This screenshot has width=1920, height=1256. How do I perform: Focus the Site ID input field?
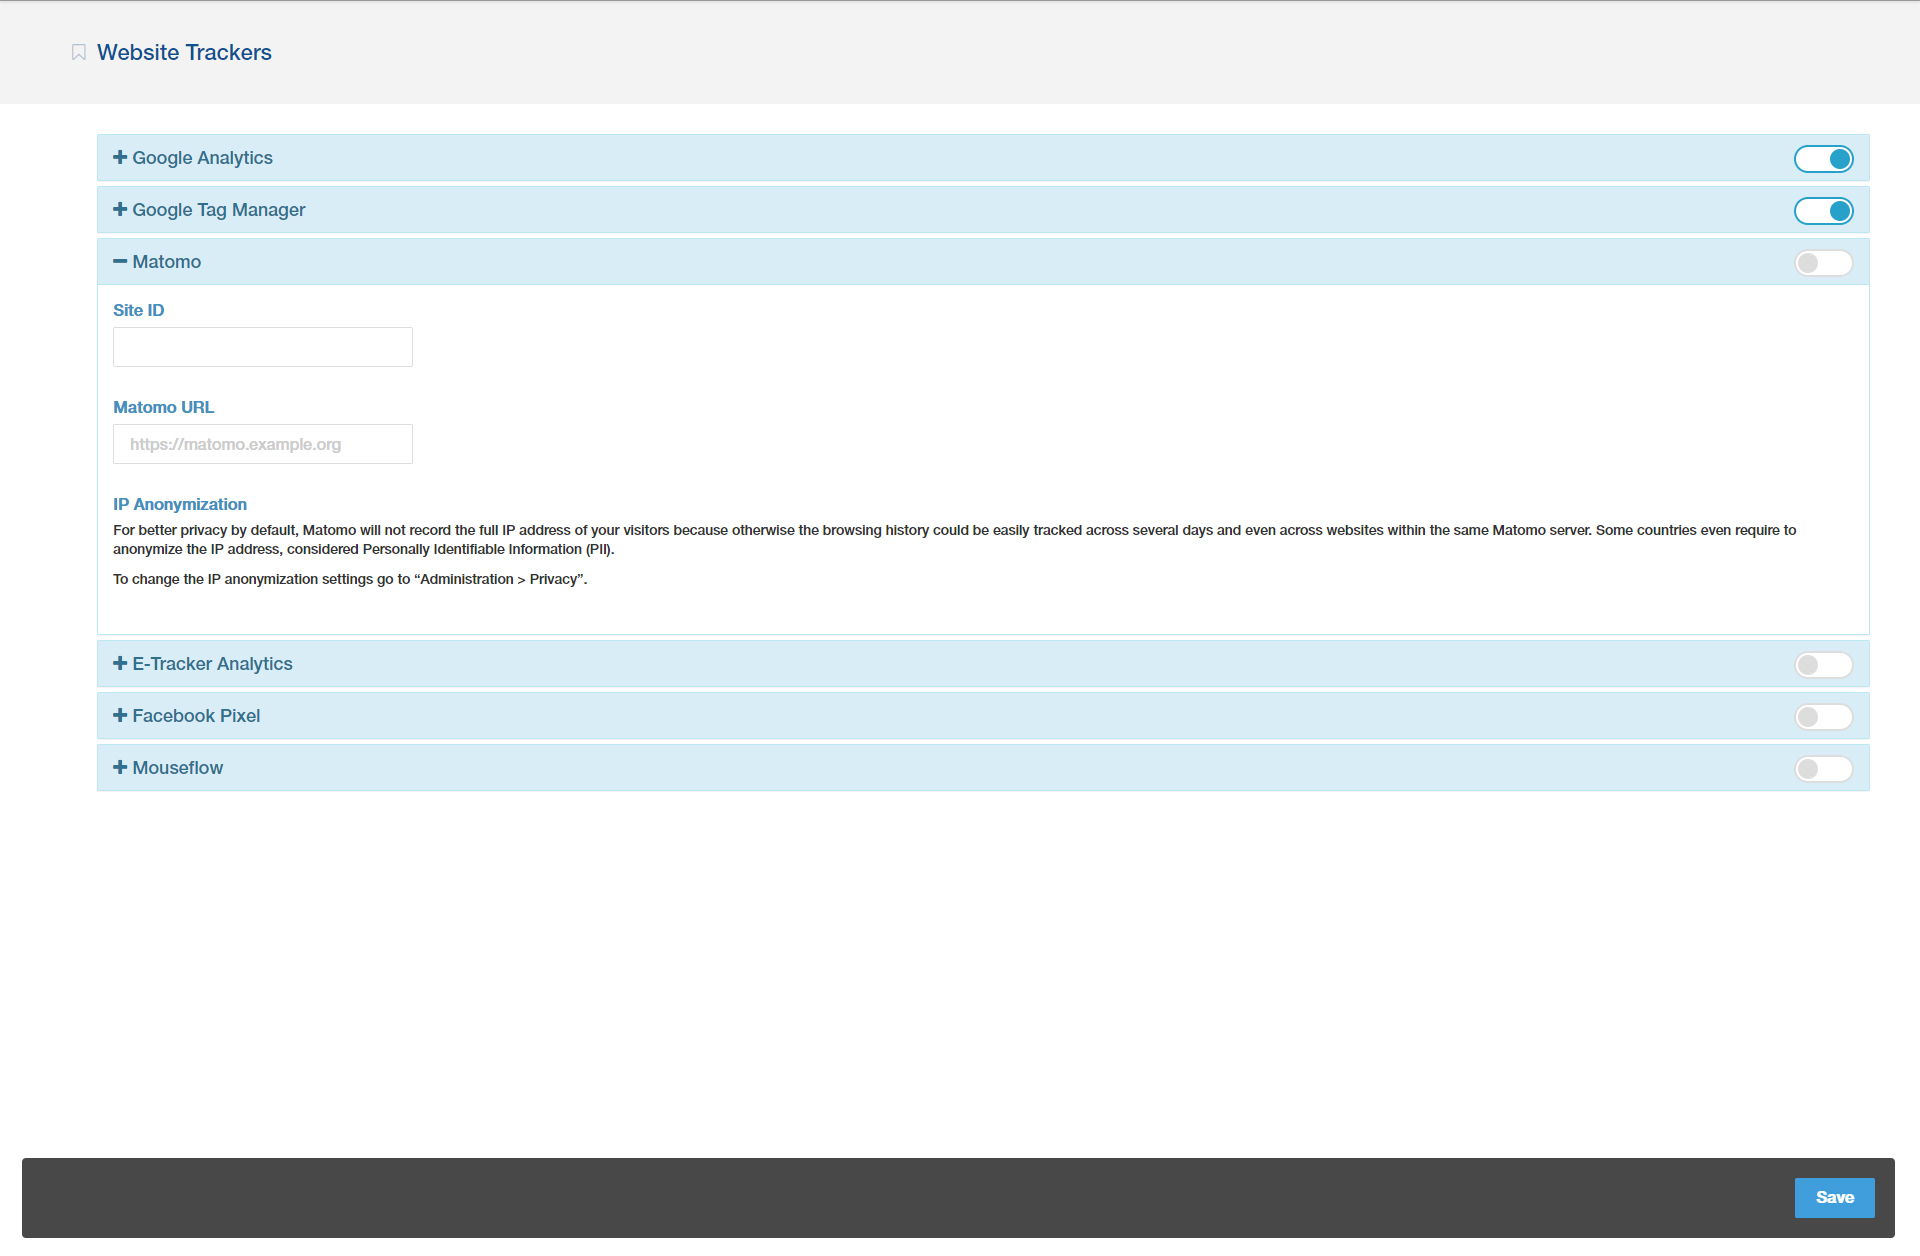[x=262, y=347]
